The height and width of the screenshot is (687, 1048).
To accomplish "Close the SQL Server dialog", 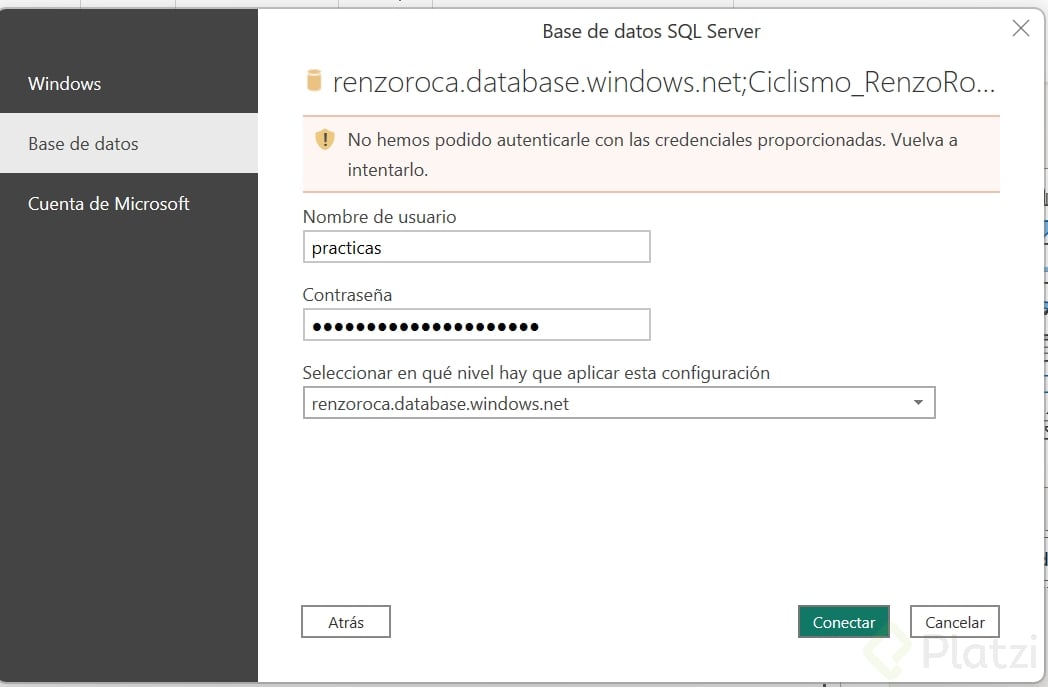I will point(1020,29).
